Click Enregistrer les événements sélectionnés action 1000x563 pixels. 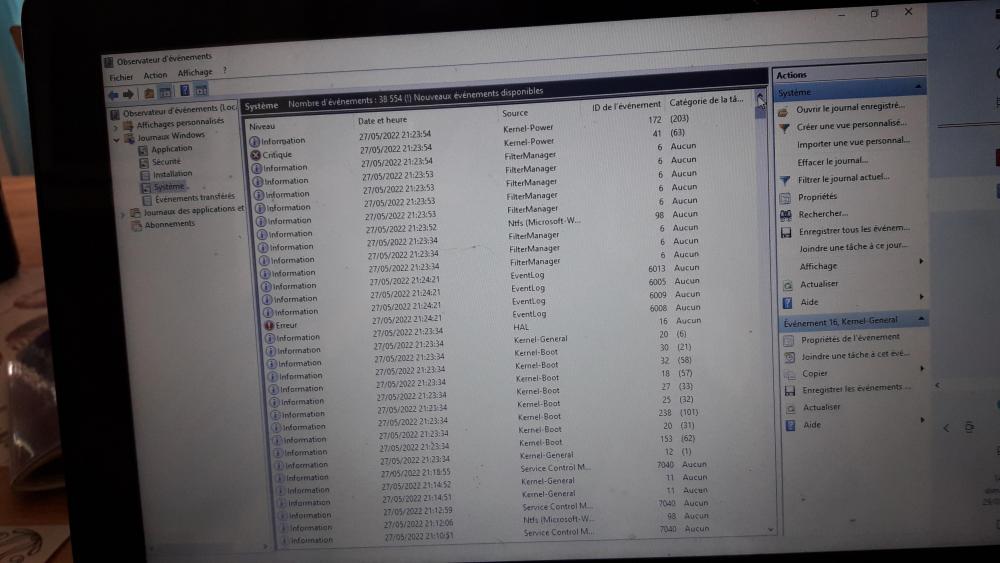tap(856, 388)
